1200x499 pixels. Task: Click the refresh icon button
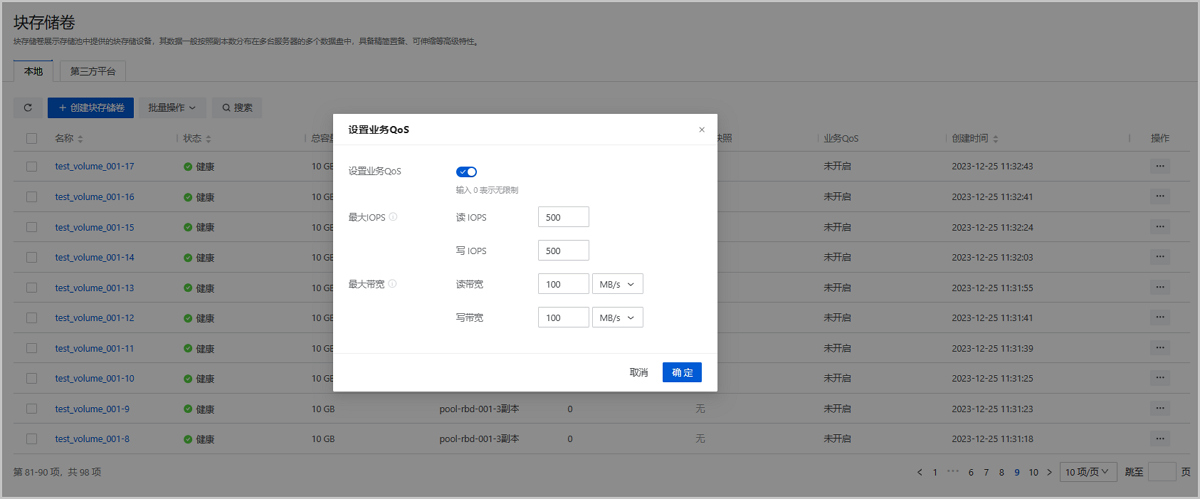click(x=28, y=107)
